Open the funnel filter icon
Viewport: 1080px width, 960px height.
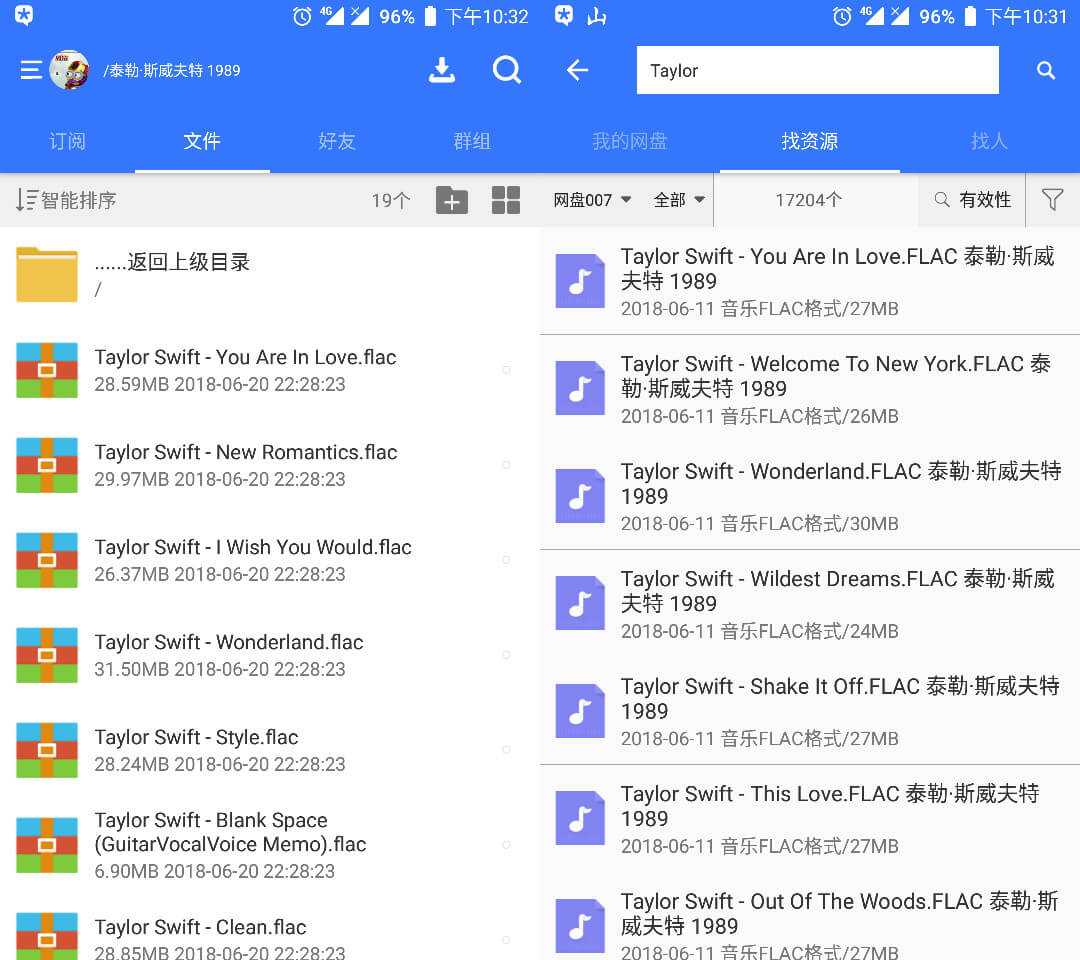tap(1052, 200)
